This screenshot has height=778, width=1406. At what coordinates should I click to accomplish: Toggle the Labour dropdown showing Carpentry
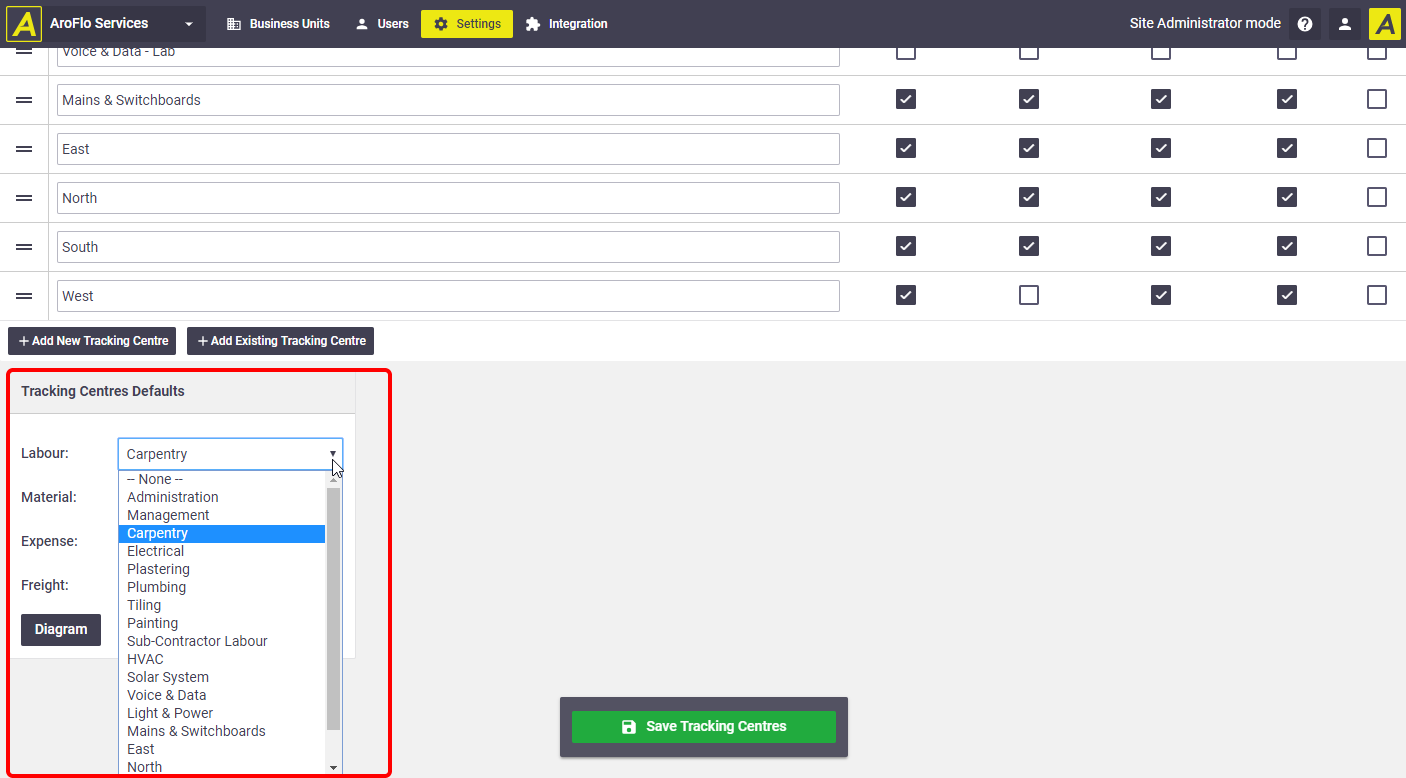click(x=230, y=454)
